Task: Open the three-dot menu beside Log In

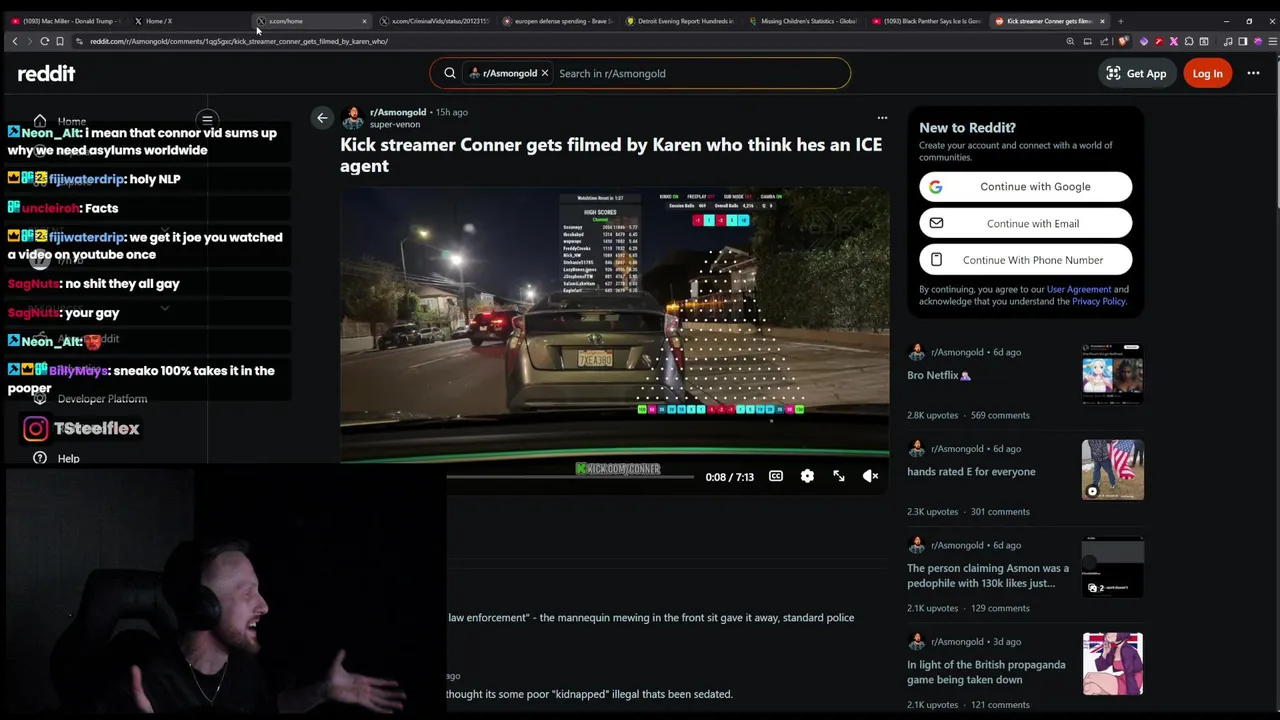Action: 1253,73
